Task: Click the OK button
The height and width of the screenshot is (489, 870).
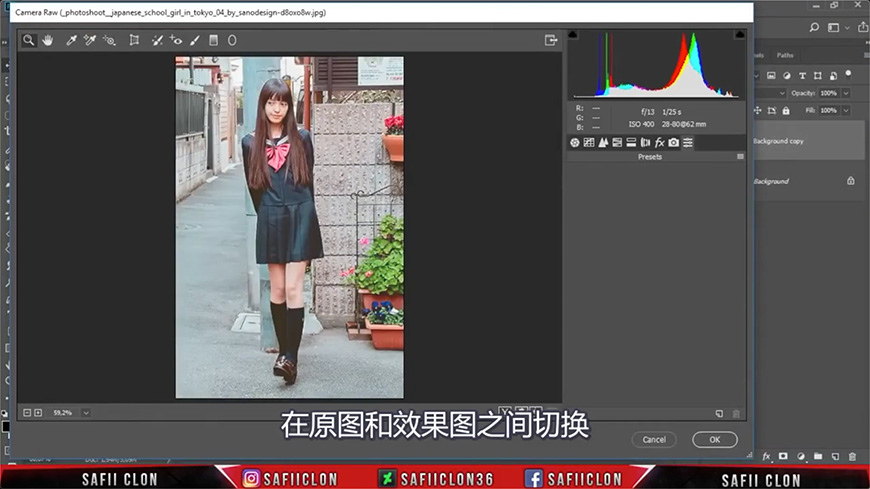Action: pos(715,440)
